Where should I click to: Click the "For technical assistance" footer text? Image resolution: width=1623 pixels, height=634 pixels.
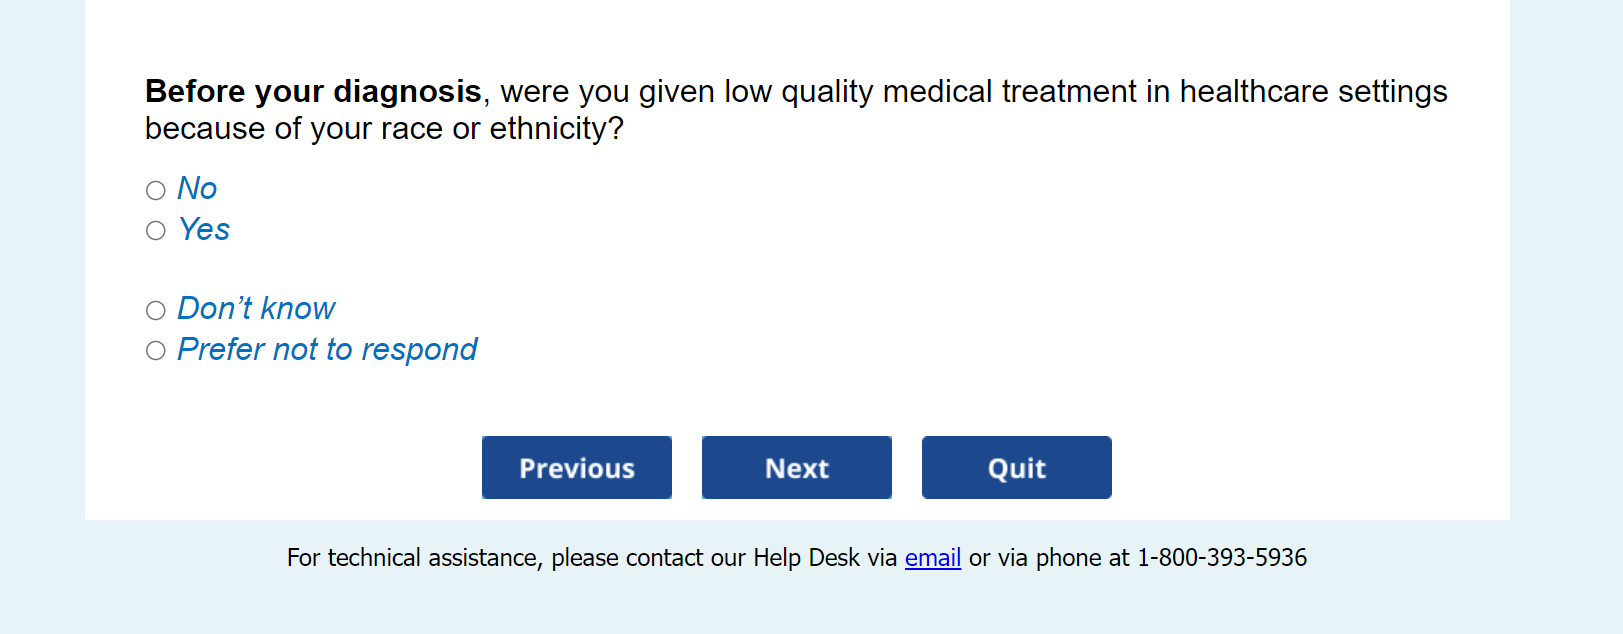tap(414, 558)
